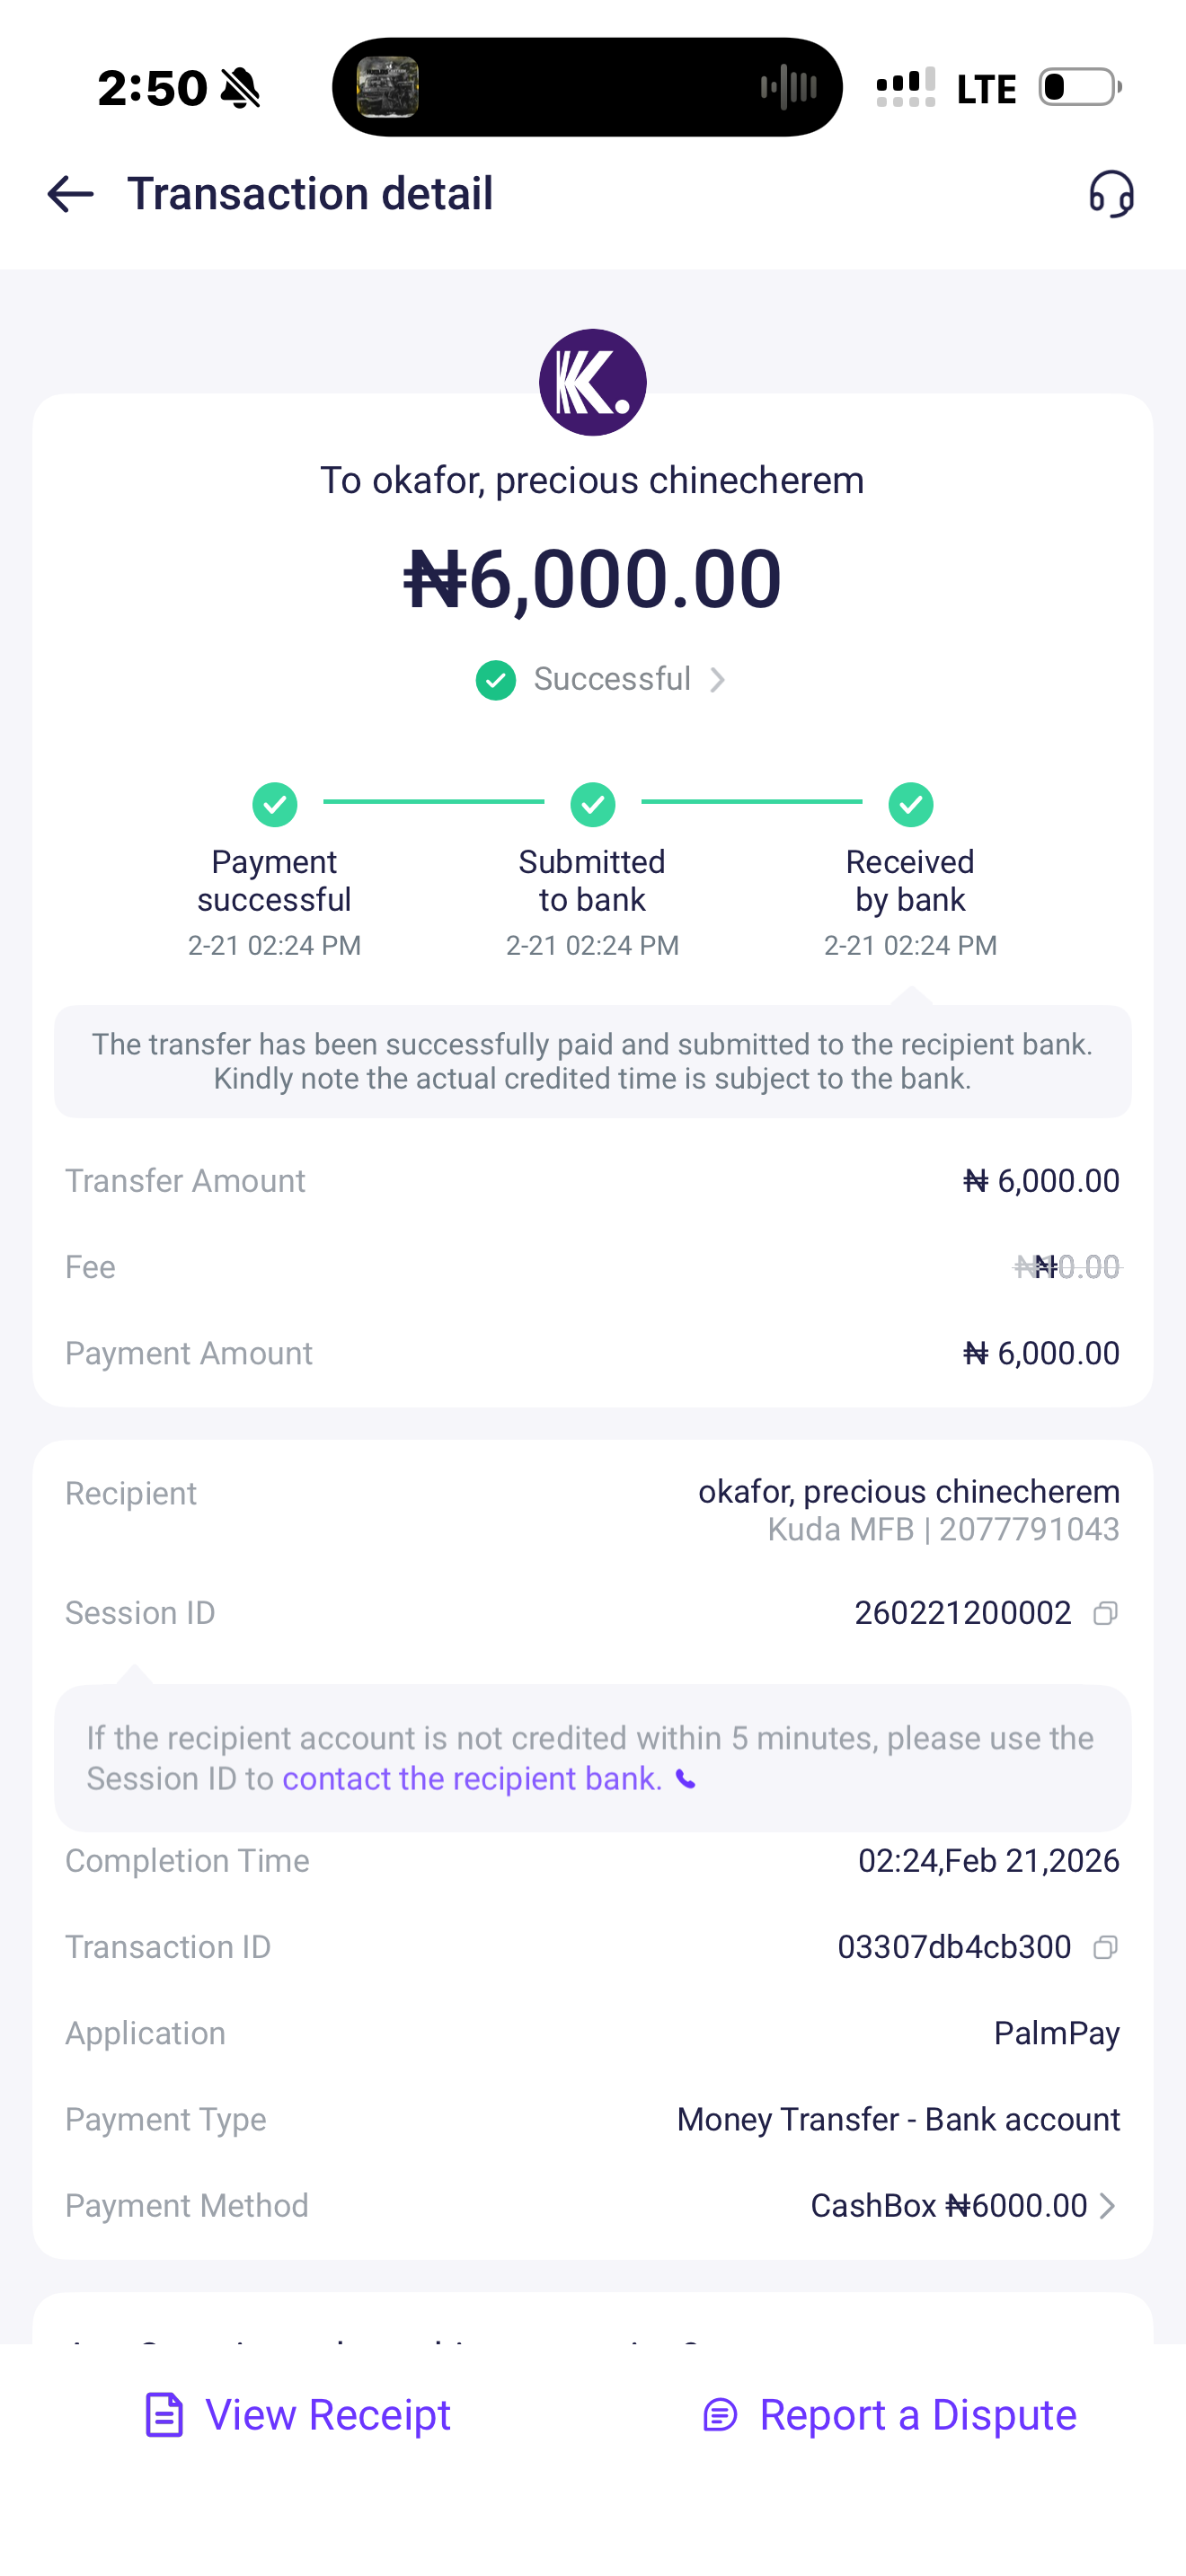Tap the View Receipt document icon
1186x2576 pixels.
(x=164, y=2415)
